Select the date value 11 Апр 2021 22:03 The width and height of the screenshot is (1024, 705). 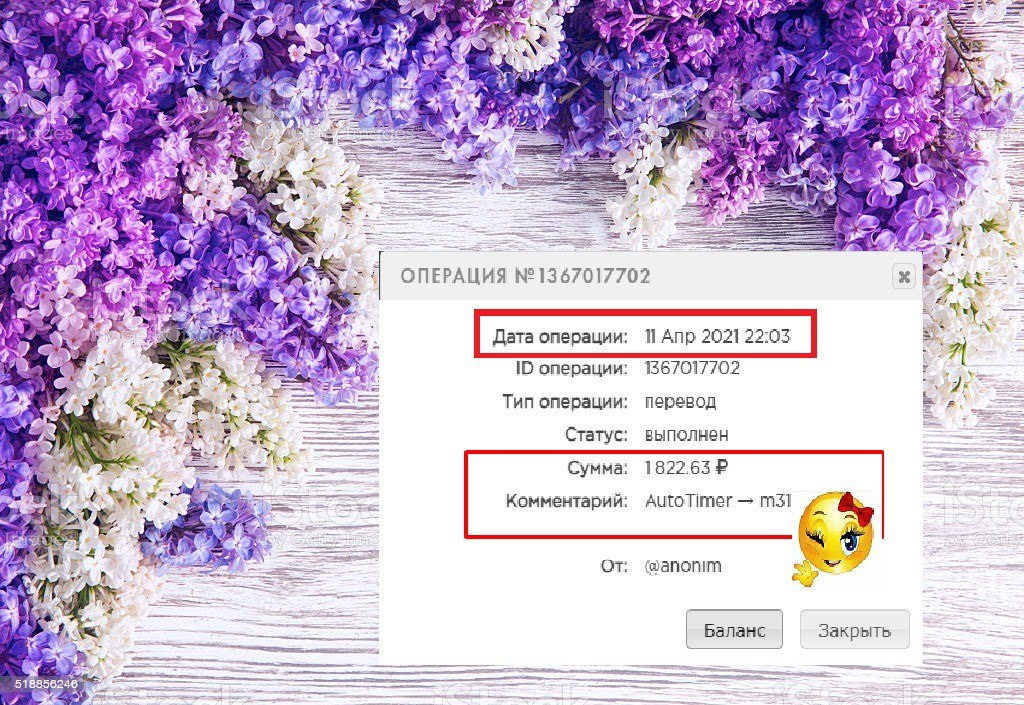pos(718,336)
